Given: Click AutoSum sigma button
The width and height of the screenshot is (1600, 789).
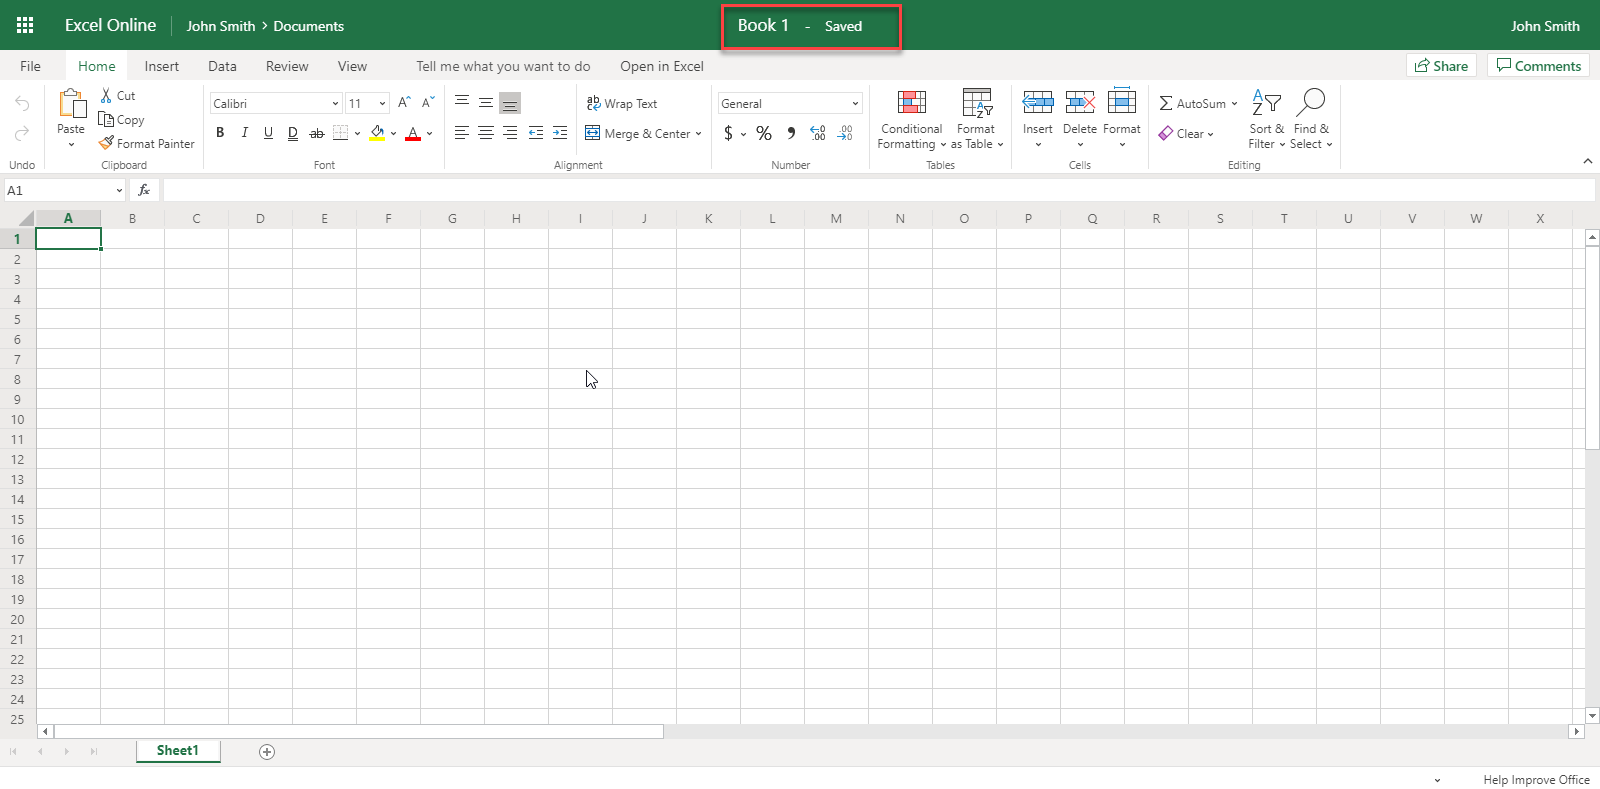Looking at the screenshot, I should [x=1198, y=103].
